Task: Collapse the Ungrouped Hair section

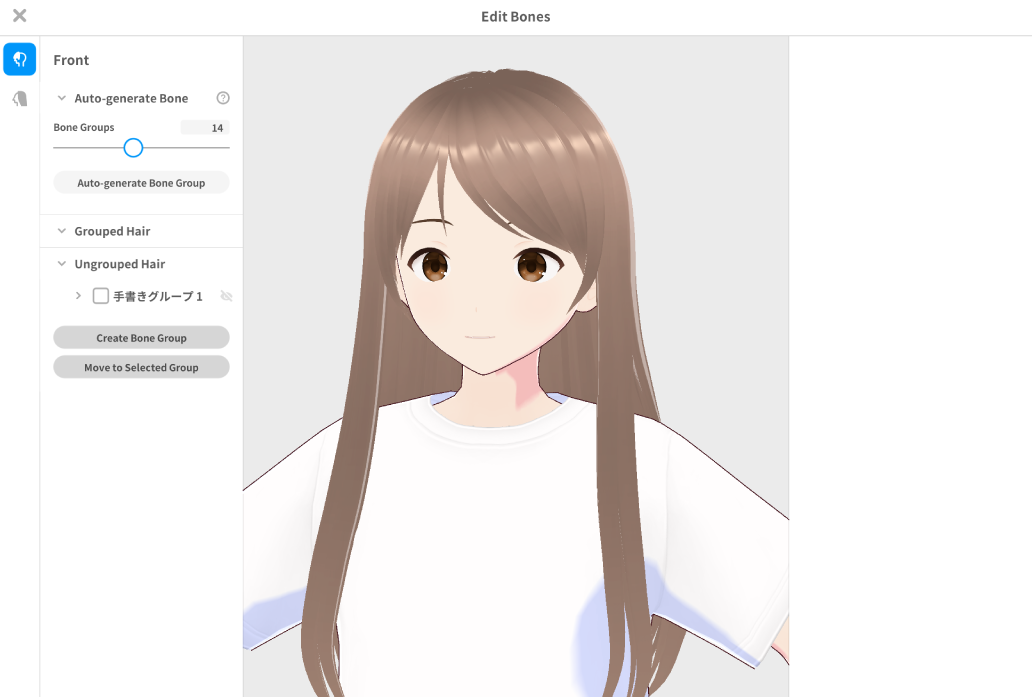Action: (62, 264)
